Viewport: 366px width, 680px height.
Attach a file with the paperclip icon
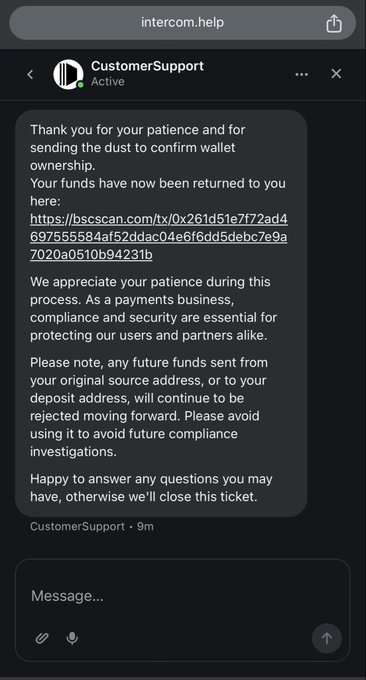[x=42, y=638]
